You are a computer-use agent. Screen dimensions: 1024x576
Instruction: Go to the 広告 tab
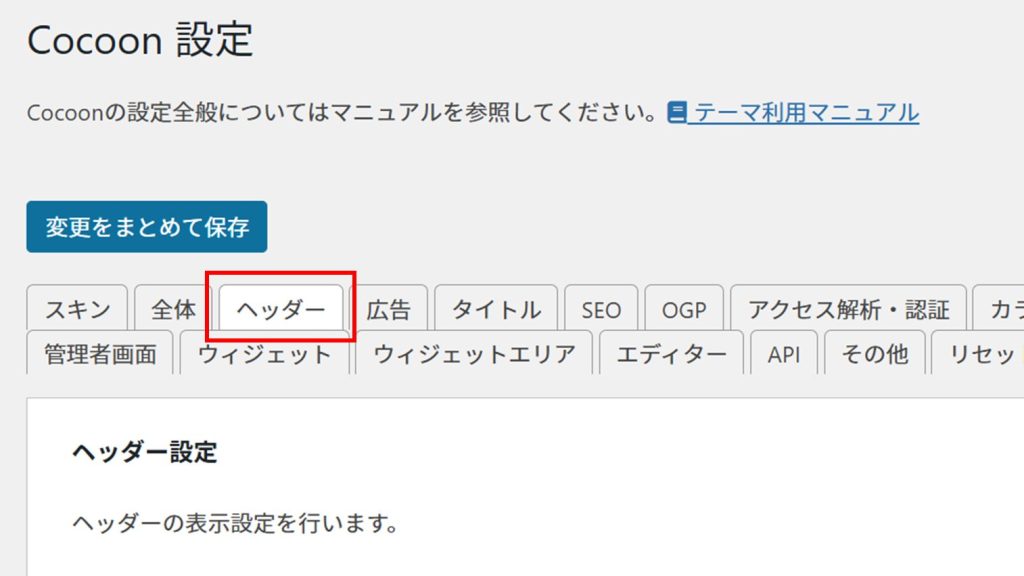[388, 310]
